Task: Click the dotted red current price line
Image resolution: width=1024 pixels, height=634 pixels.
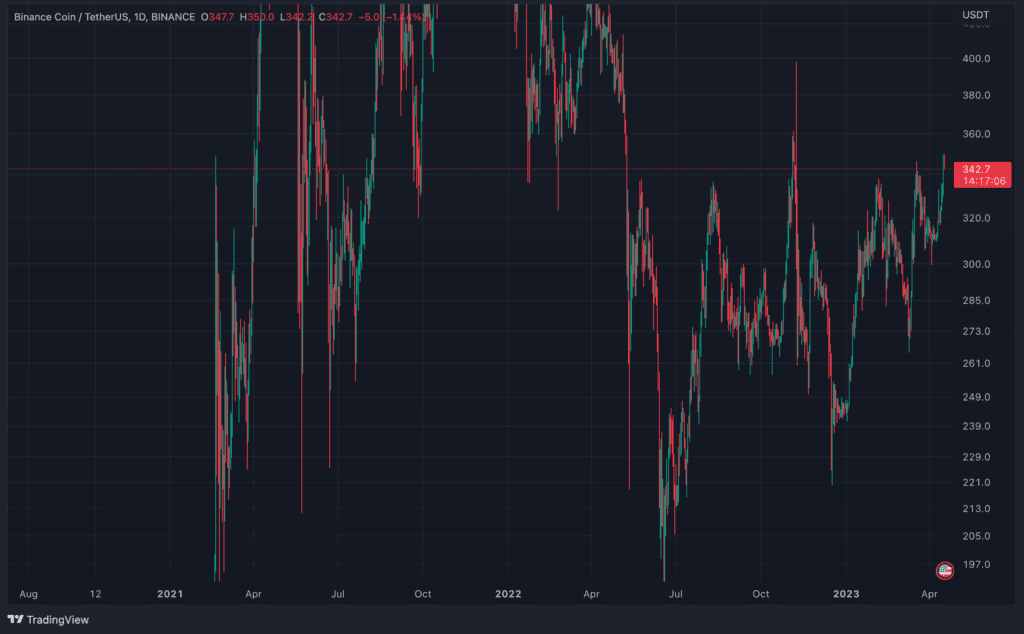Action: [x=480, y=169]
